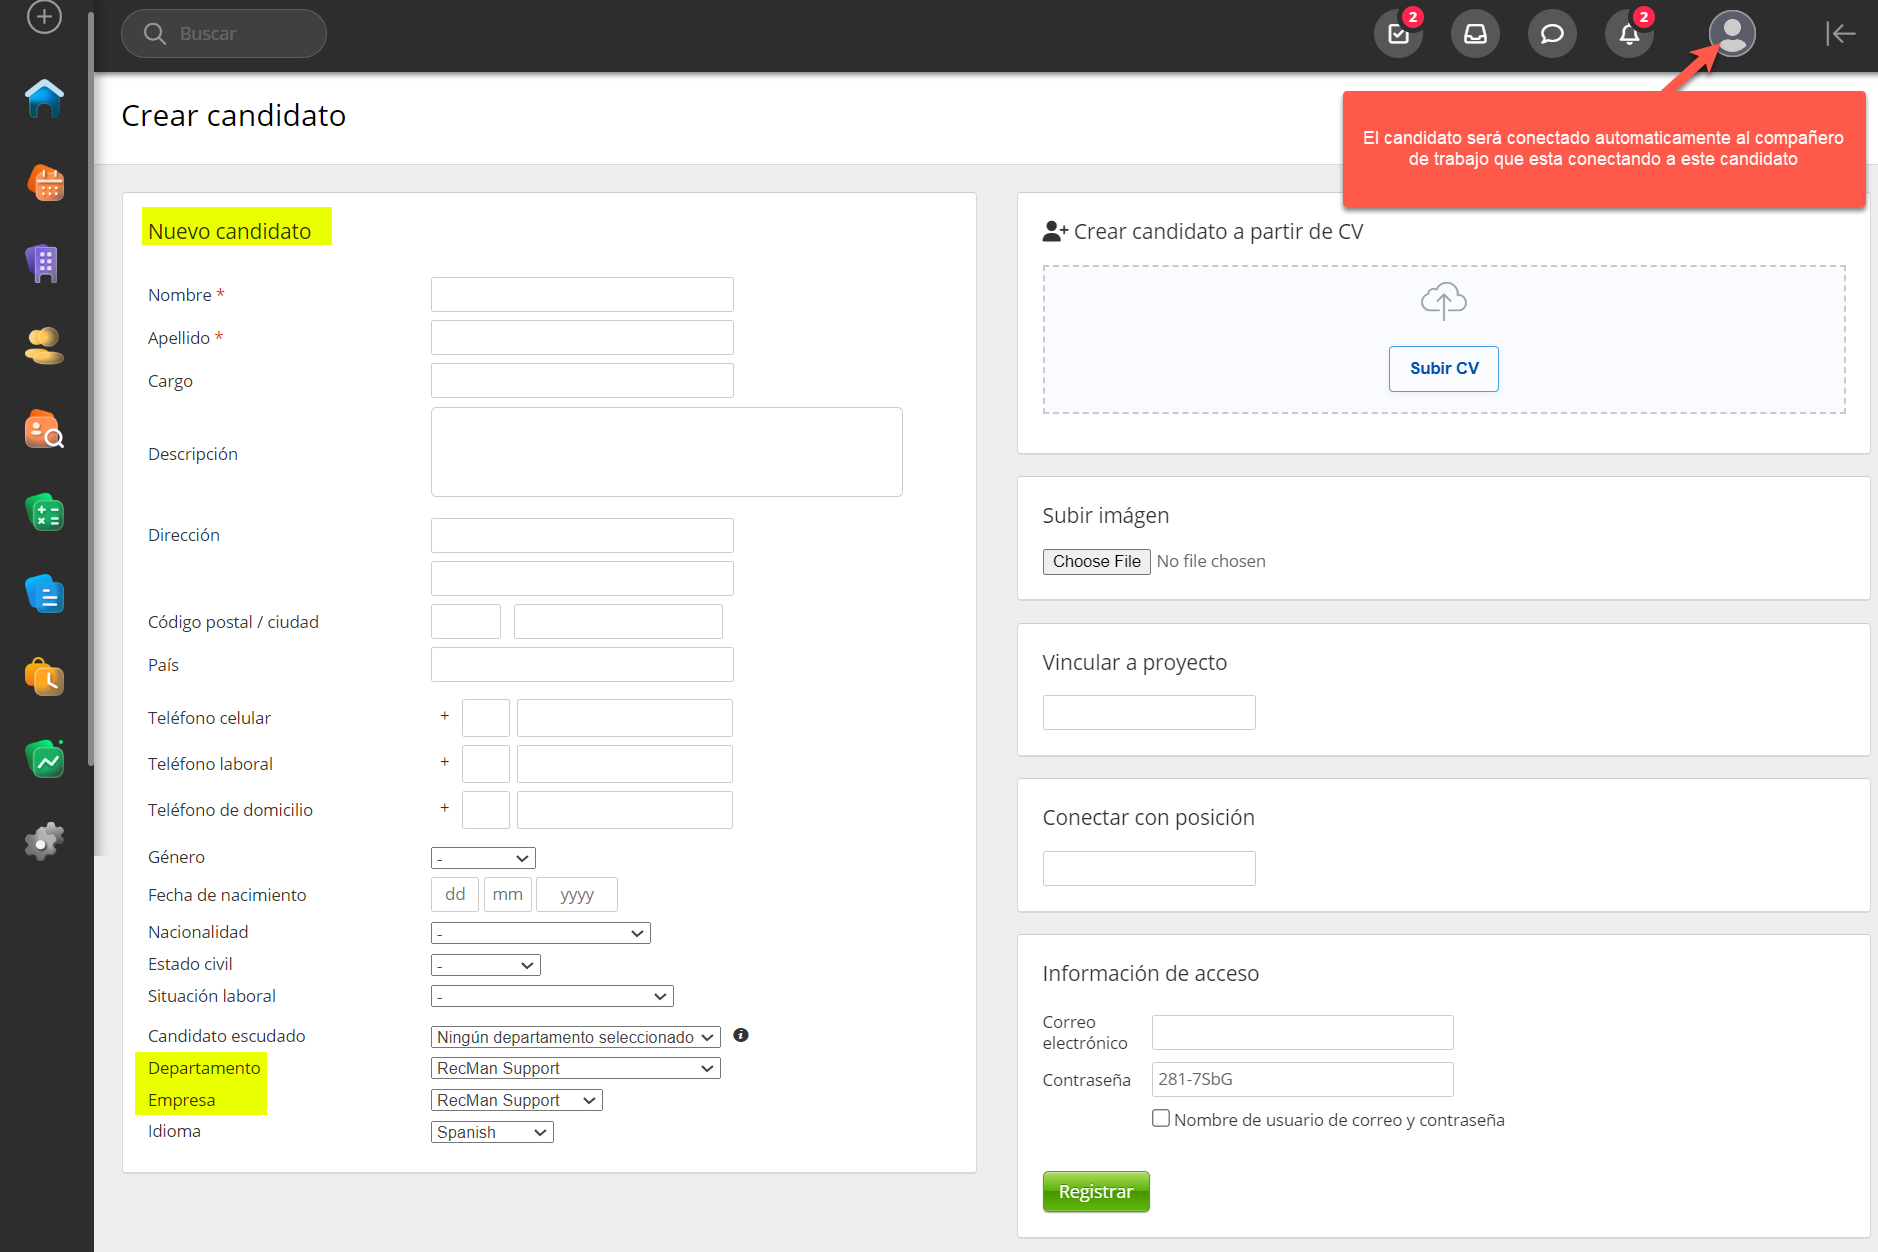Viewport: 1878px width, 1252px height.
Task: Click the user profile avatar icon
Action: 1731,34
